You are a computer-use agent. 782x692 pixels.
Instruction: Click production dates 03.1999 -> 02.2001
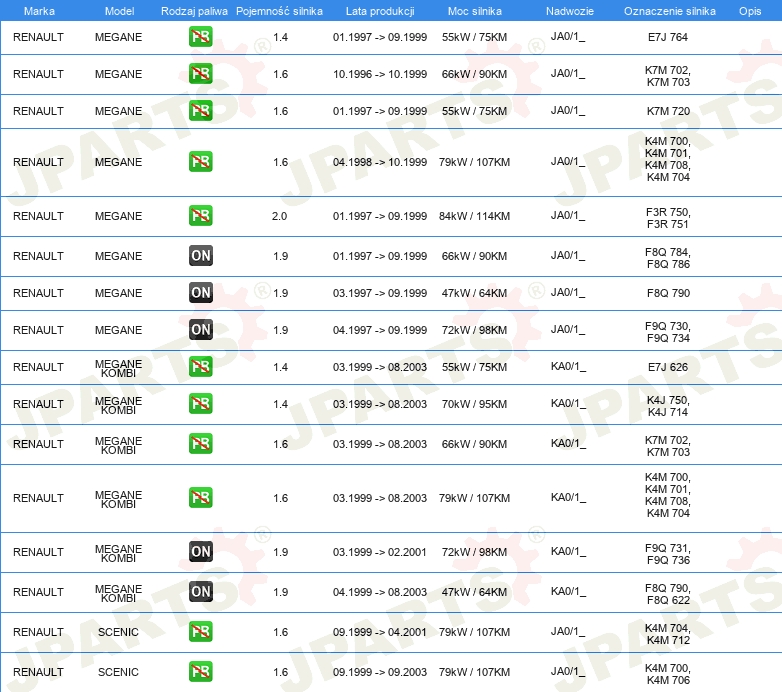click(380, 552)
